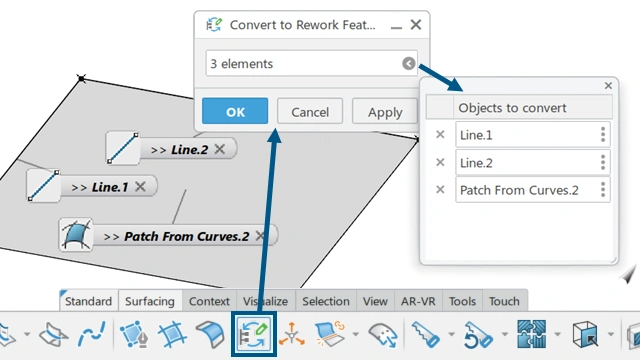The height and width of the screenshot is (360, 640).
Task: Click the 3 elements selection field
Action: coord(312,63)
